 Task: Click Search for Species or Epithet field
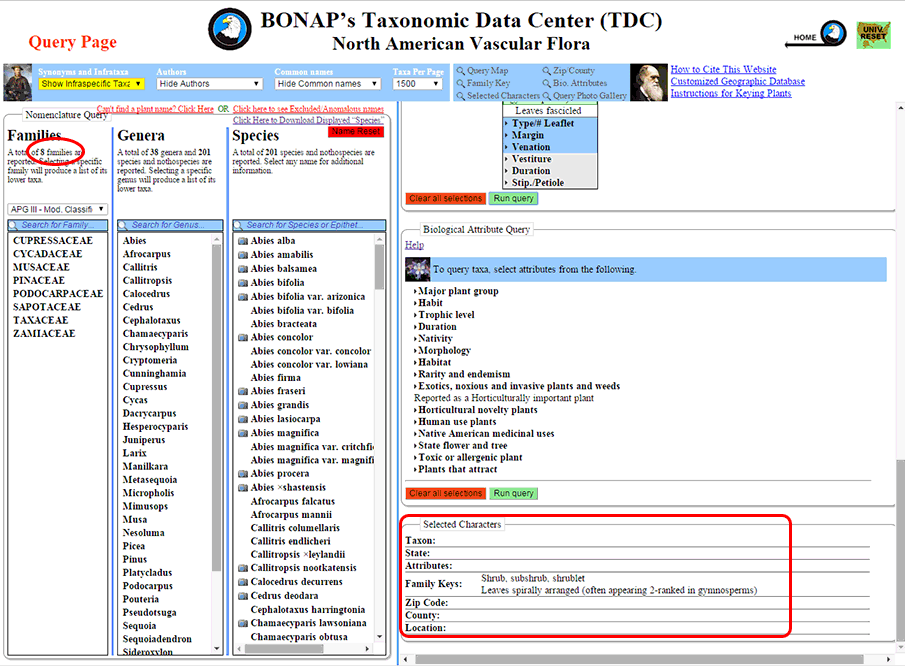(309, 225)
